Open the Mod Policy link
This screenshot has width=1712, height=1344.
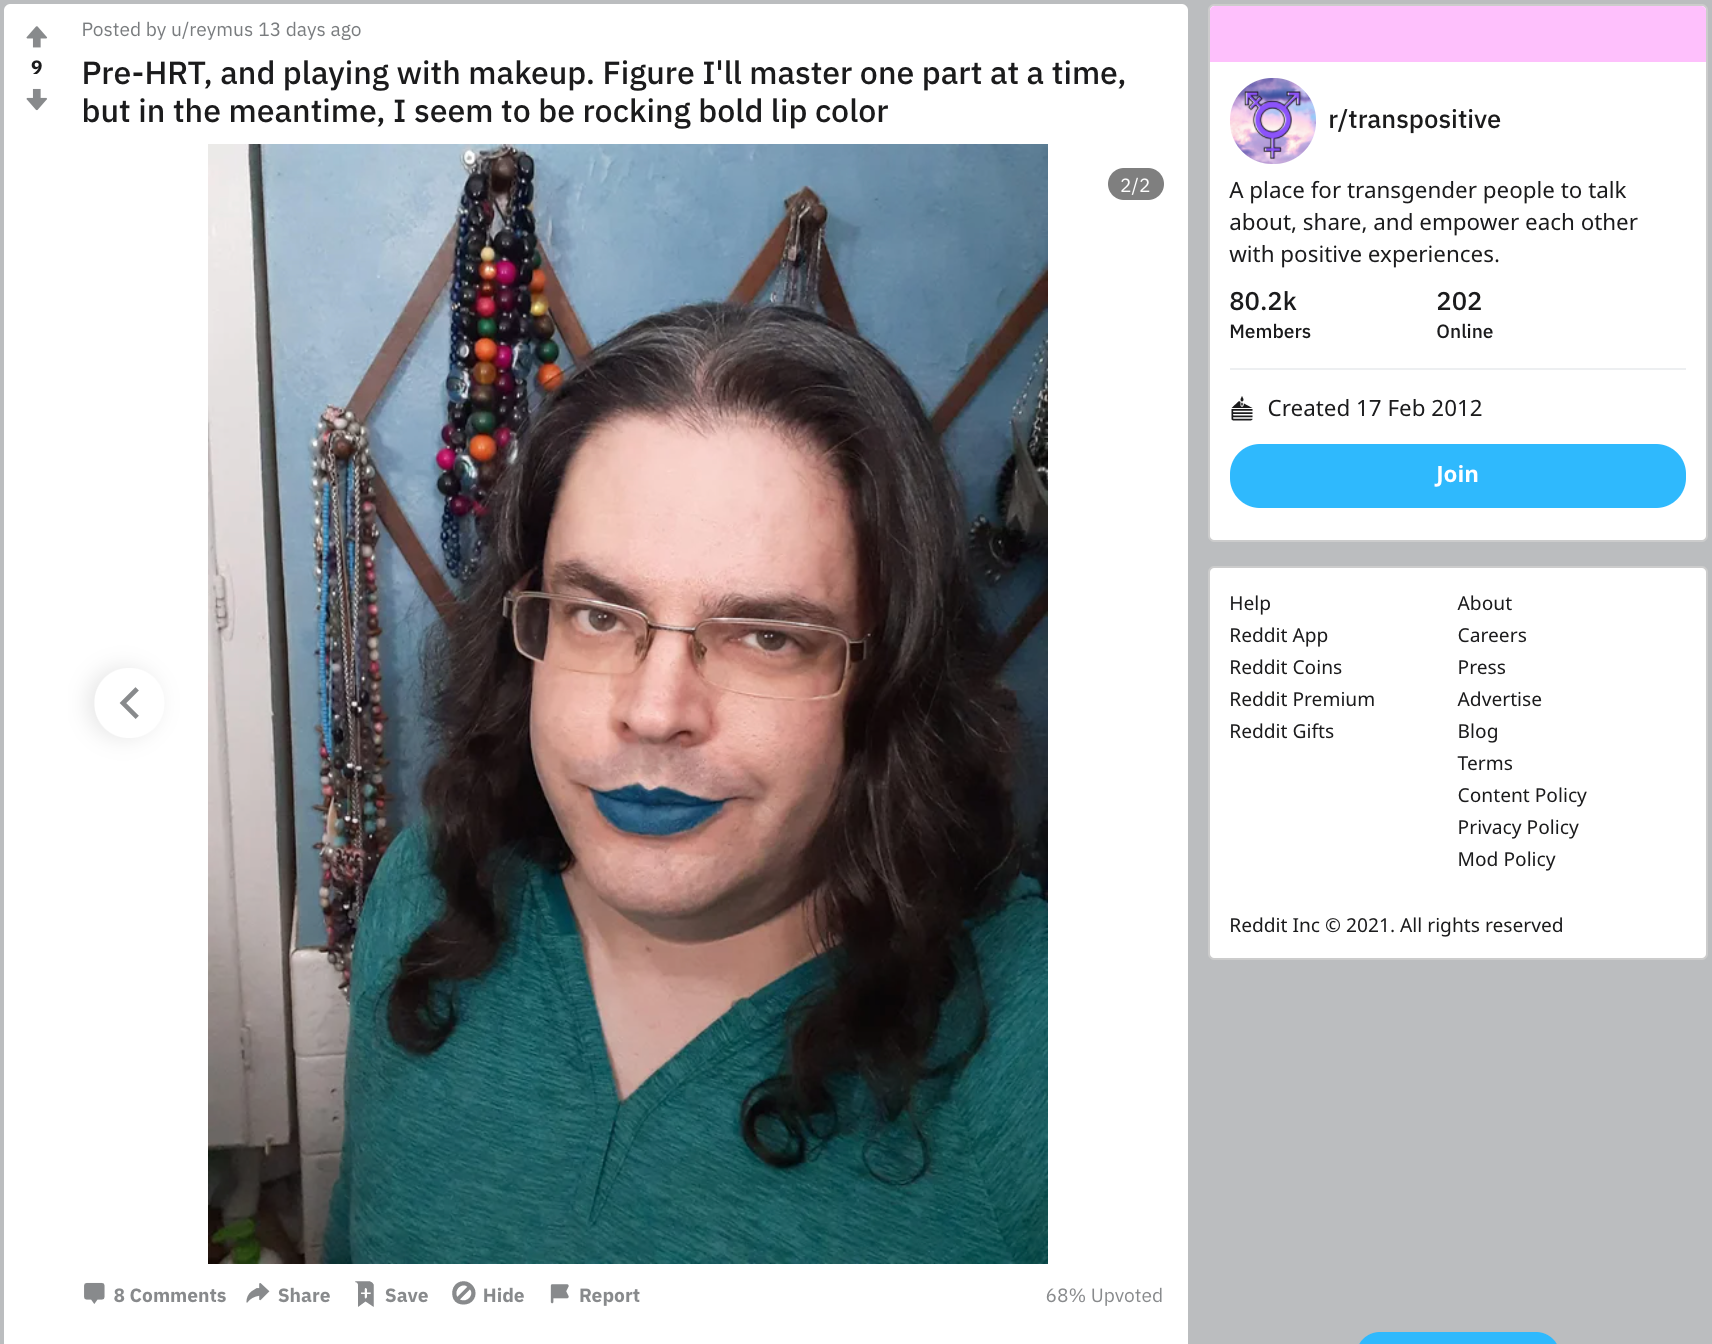[1506, 859]
